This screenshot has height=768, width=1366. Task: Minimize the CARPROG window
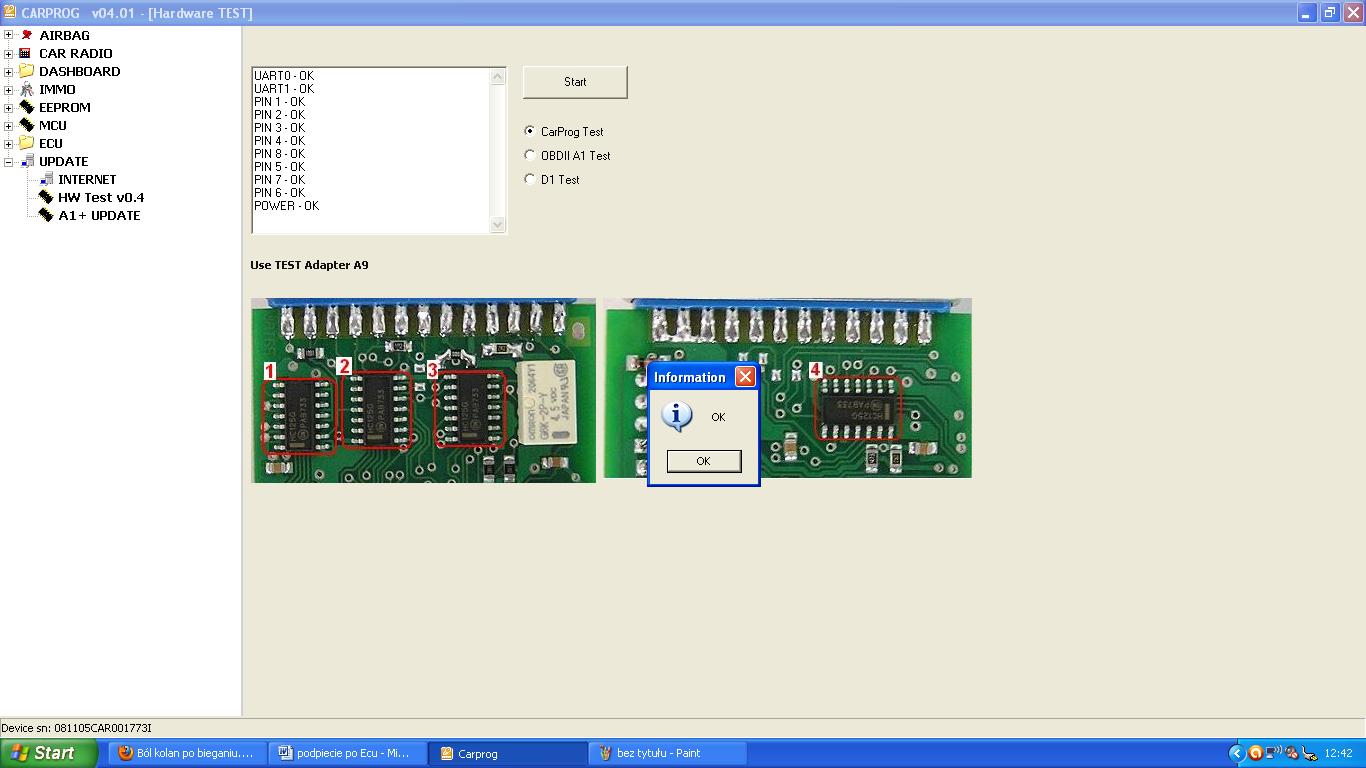tap(1307, 13)
